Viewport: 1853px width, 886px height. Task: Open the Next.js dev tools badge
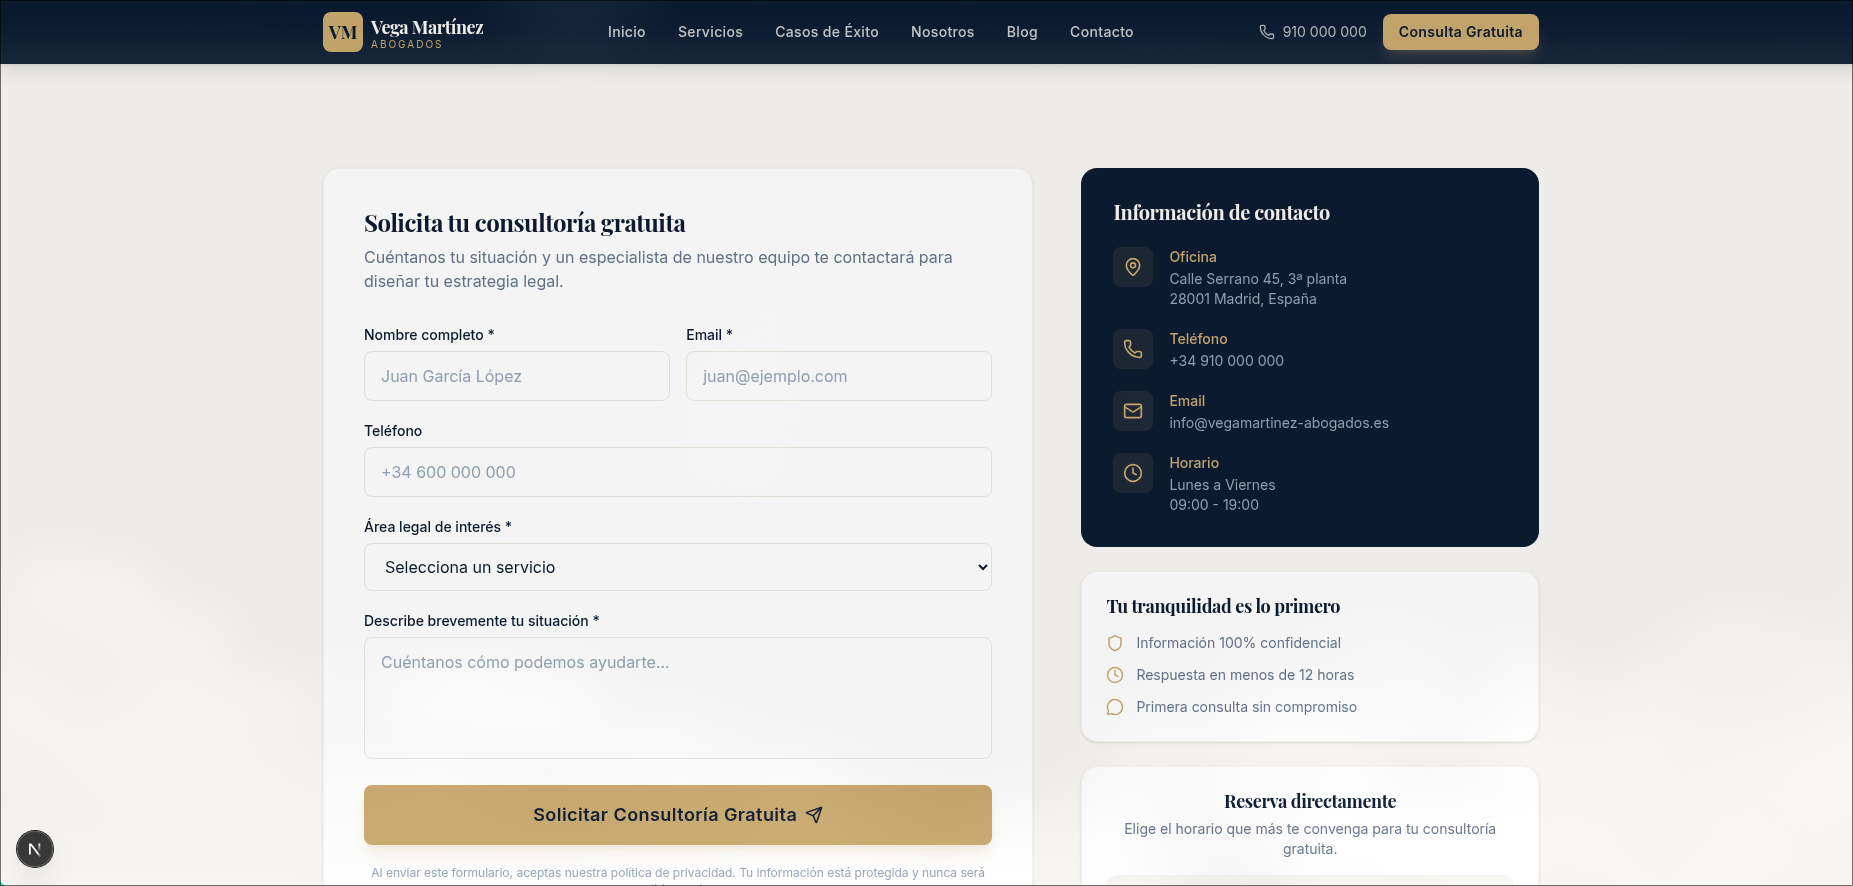(x=35, y=849)
